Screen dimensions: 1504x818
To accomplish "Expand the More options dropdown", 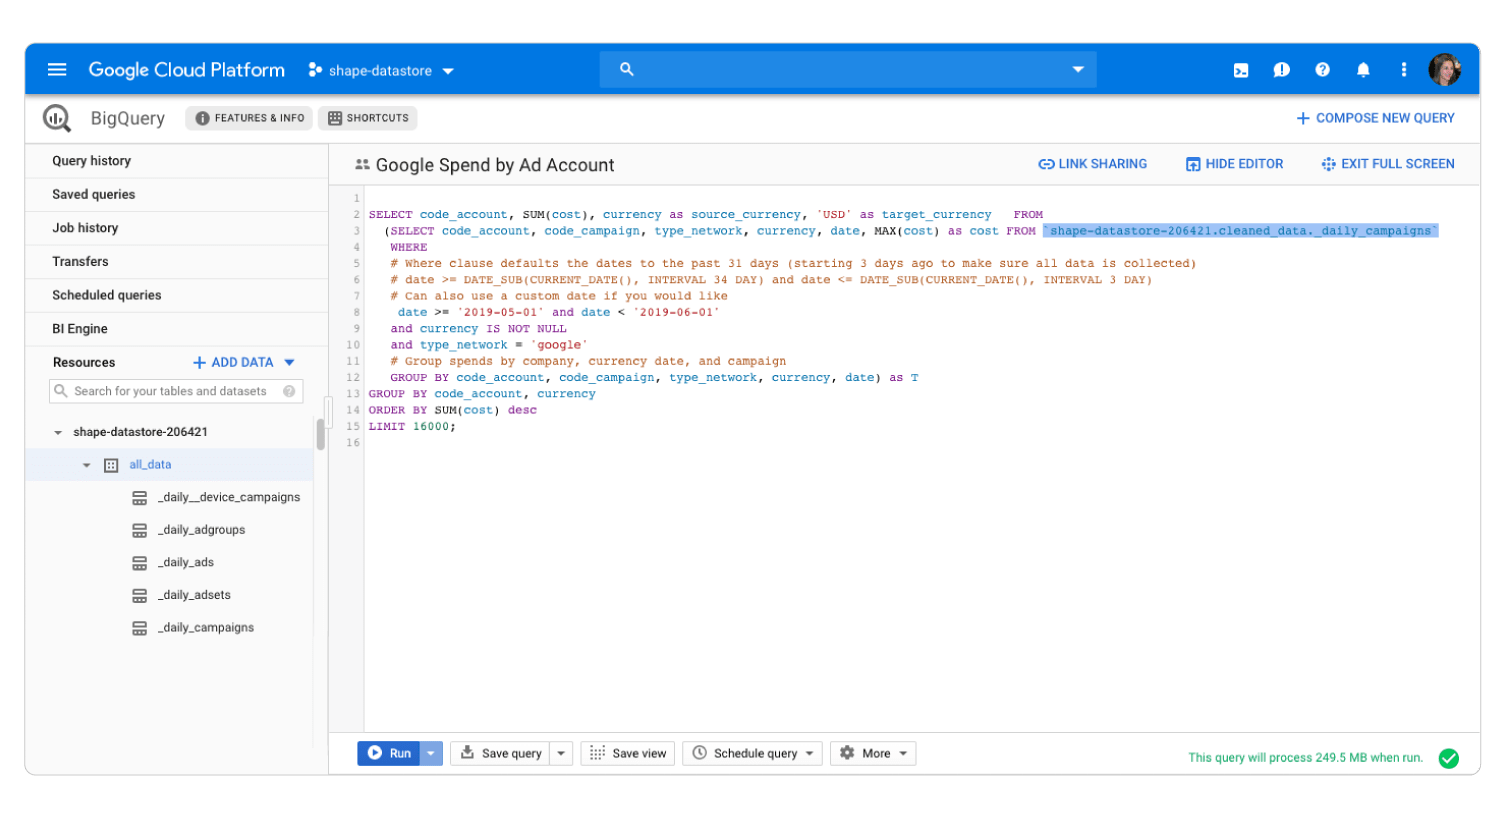I will [873, 753].
